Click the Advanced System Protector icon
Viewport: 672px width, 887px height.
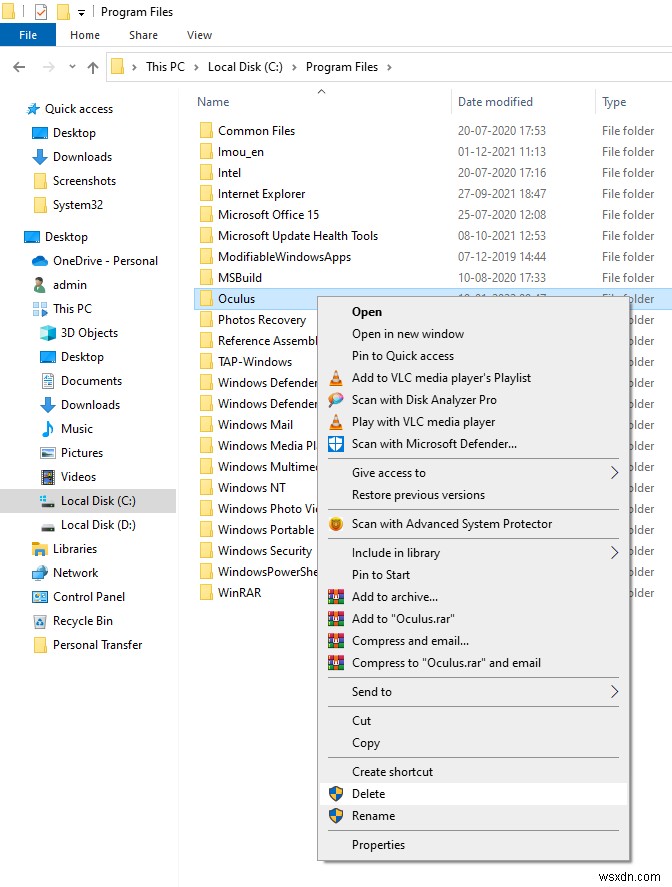tap(336, 524)
